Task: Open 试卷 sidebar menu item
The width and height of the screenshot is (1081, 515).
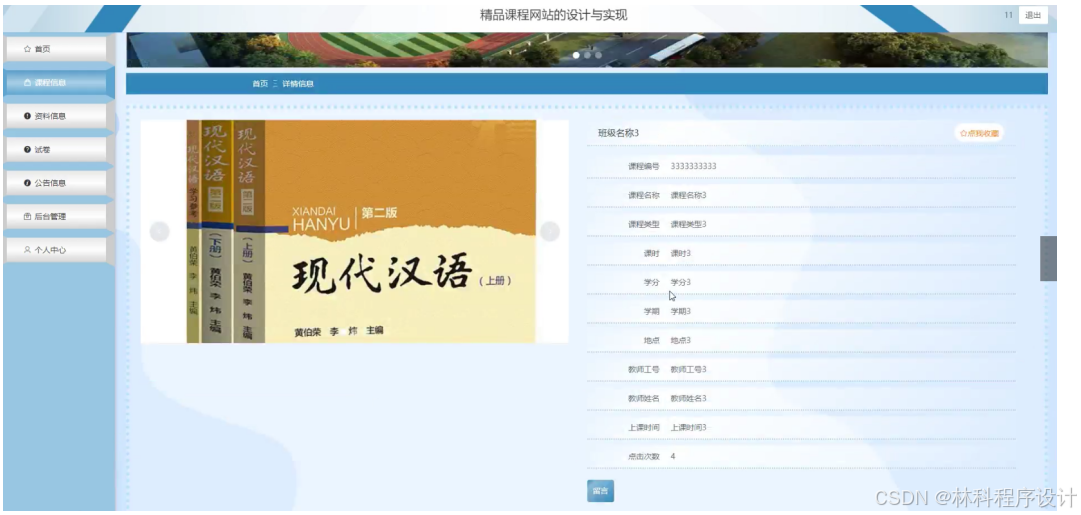Action: 55,150
